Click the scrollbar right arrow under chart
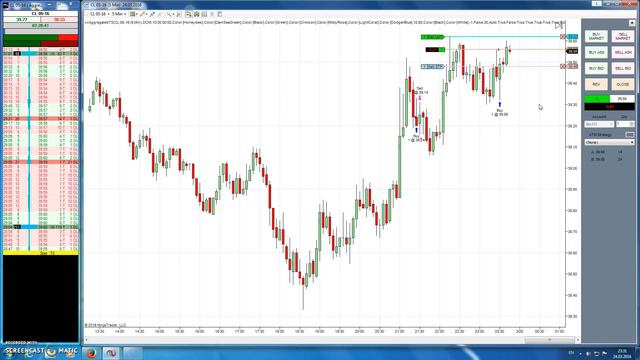The image size is (640, 360). 578,340
